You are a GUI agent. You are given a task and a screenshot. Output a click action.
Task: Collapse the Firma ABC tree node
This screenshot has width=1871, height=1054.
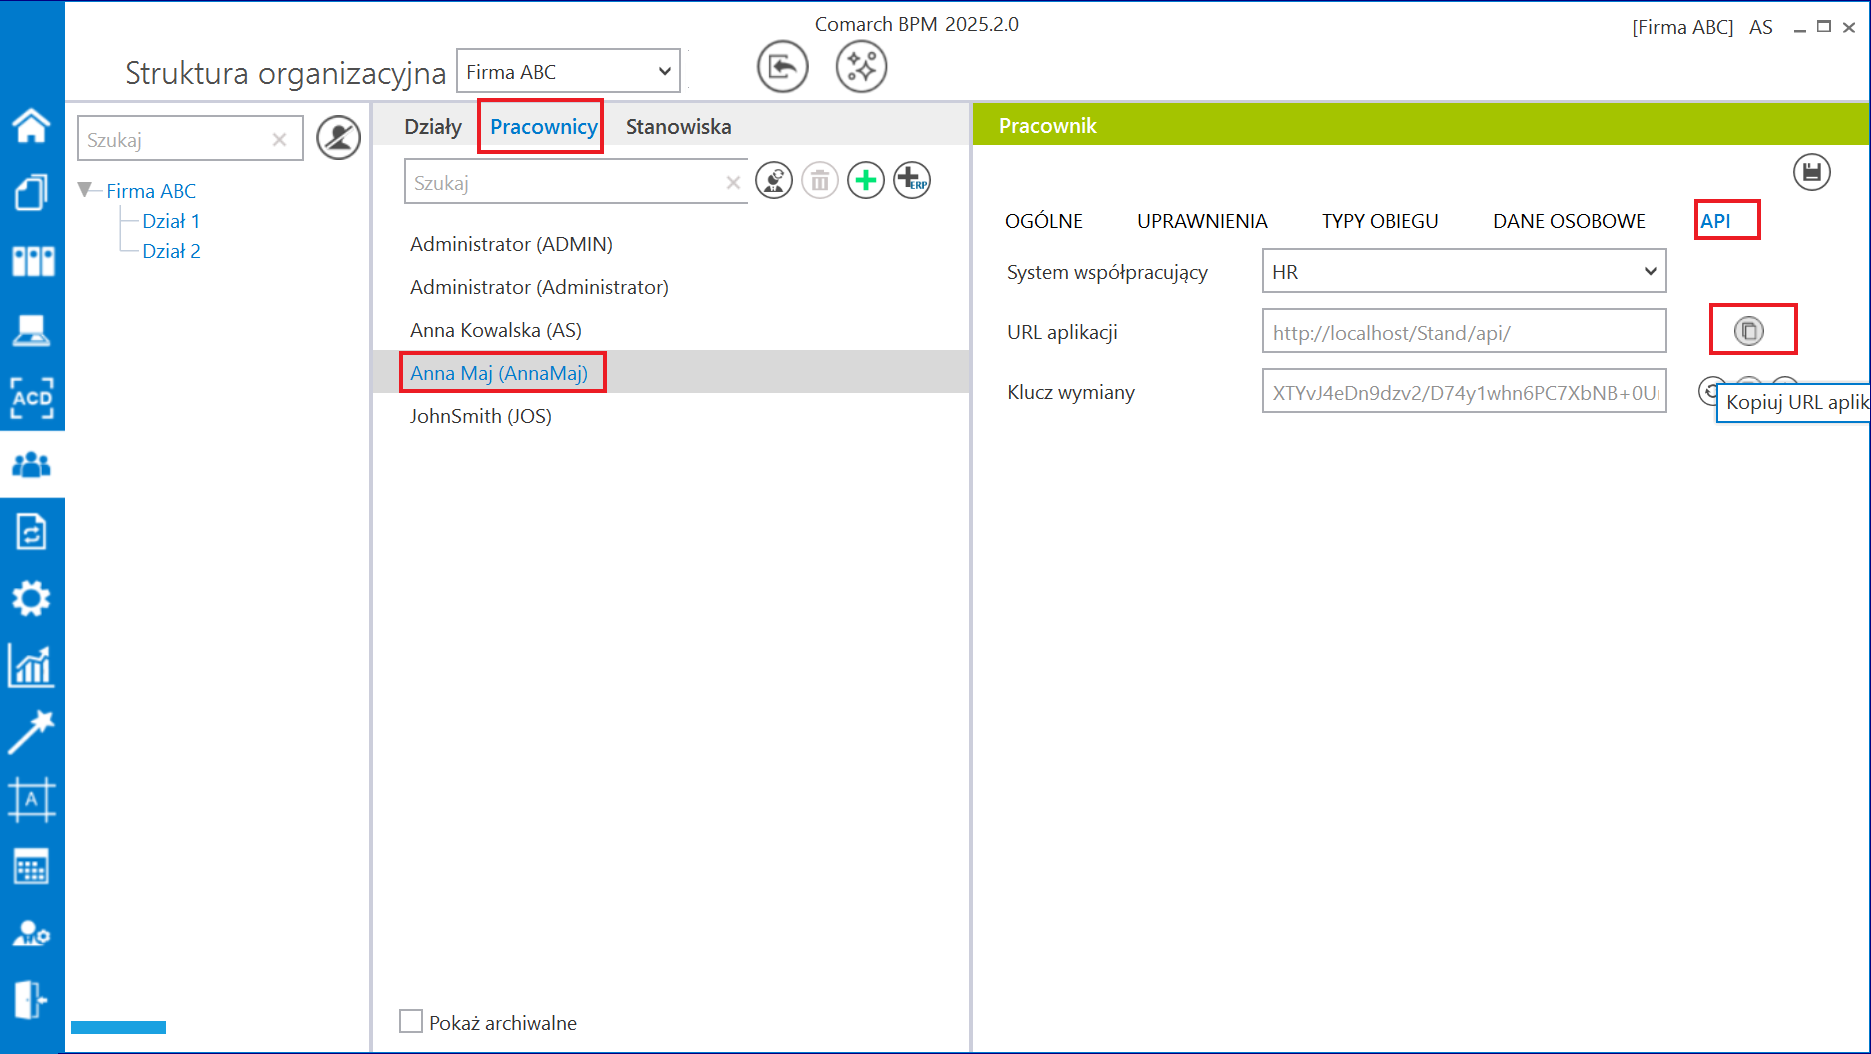click(x=86, y=190)
